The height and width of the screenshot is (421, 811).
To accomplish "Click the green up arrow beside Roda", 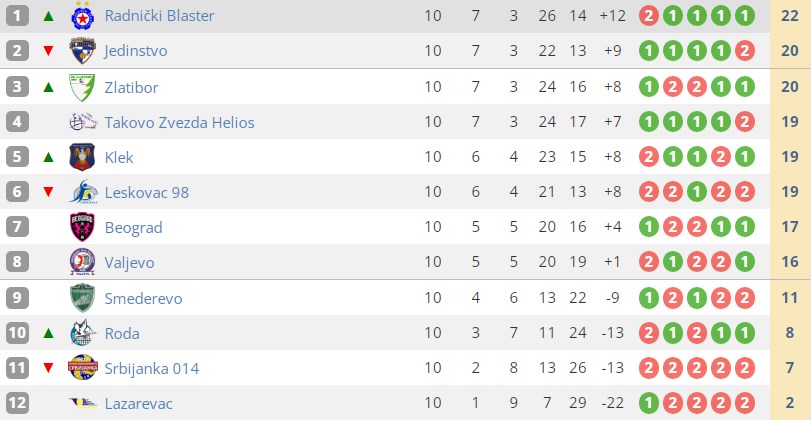I will tap(48, 333).
